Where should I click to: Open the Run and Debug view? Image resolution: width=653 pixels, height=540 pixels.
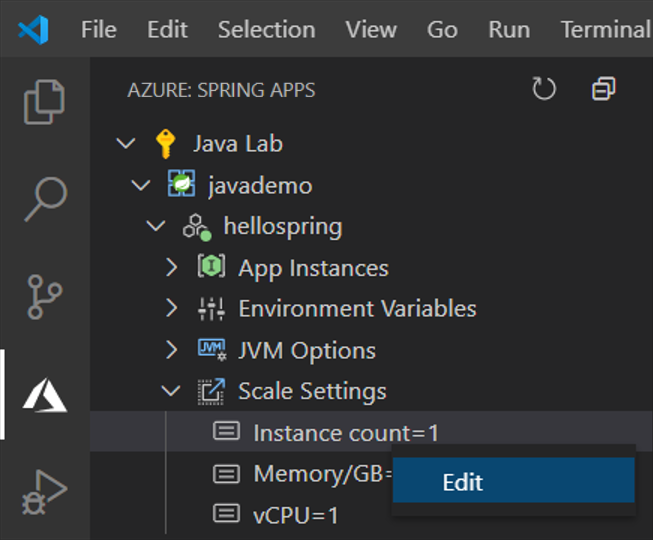click(44, 490)
